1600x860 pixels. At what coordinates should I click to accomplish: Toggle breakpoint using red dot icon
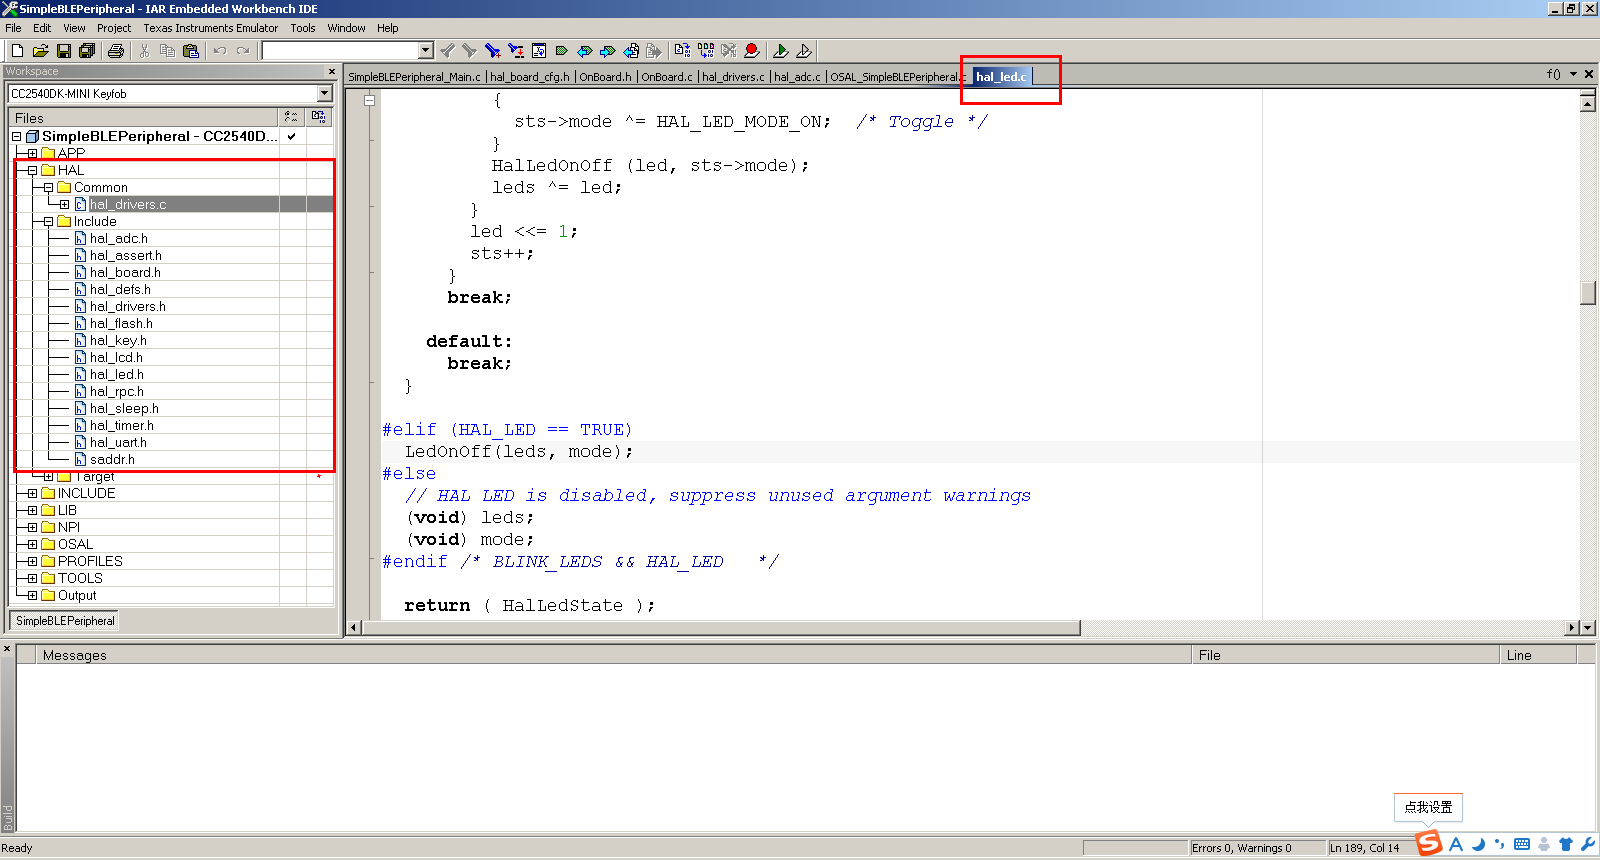(x=752, y=51)
